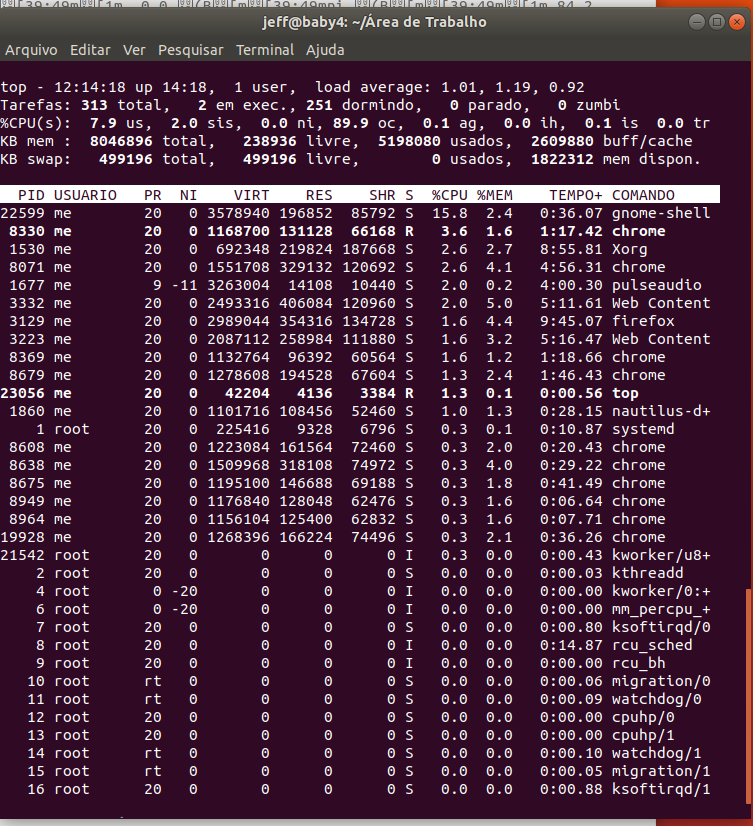This screenshot has height=826, width=753.
Task: Click the TEMPO+ column header
Action: [x=575, y=195]
